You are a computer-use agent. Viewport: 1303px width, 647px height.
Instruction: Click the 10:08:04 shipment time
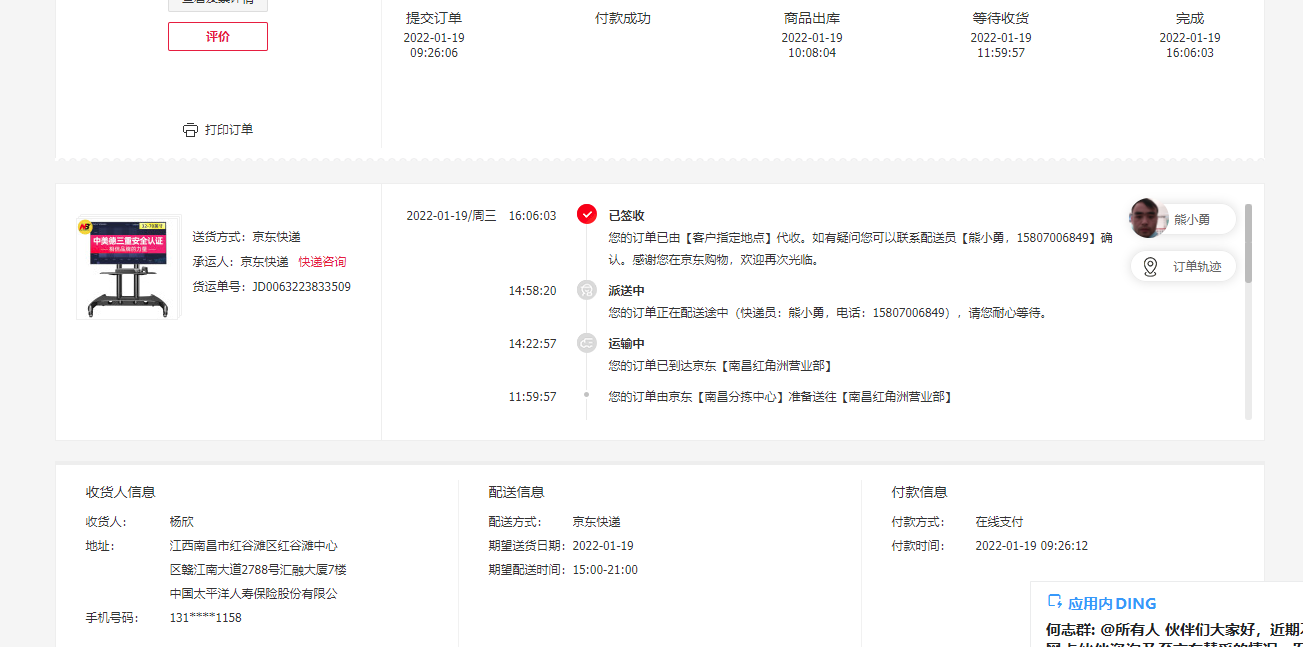812,53
